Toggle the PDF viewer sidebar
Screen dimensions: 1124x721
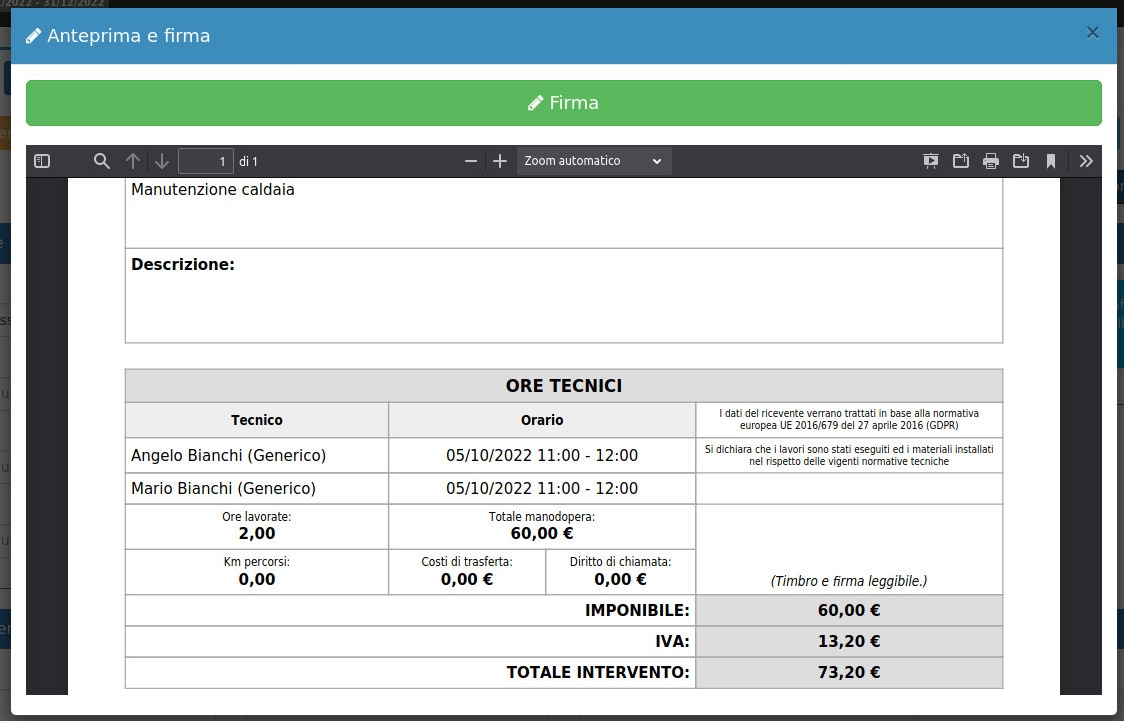tap(42, 161)
